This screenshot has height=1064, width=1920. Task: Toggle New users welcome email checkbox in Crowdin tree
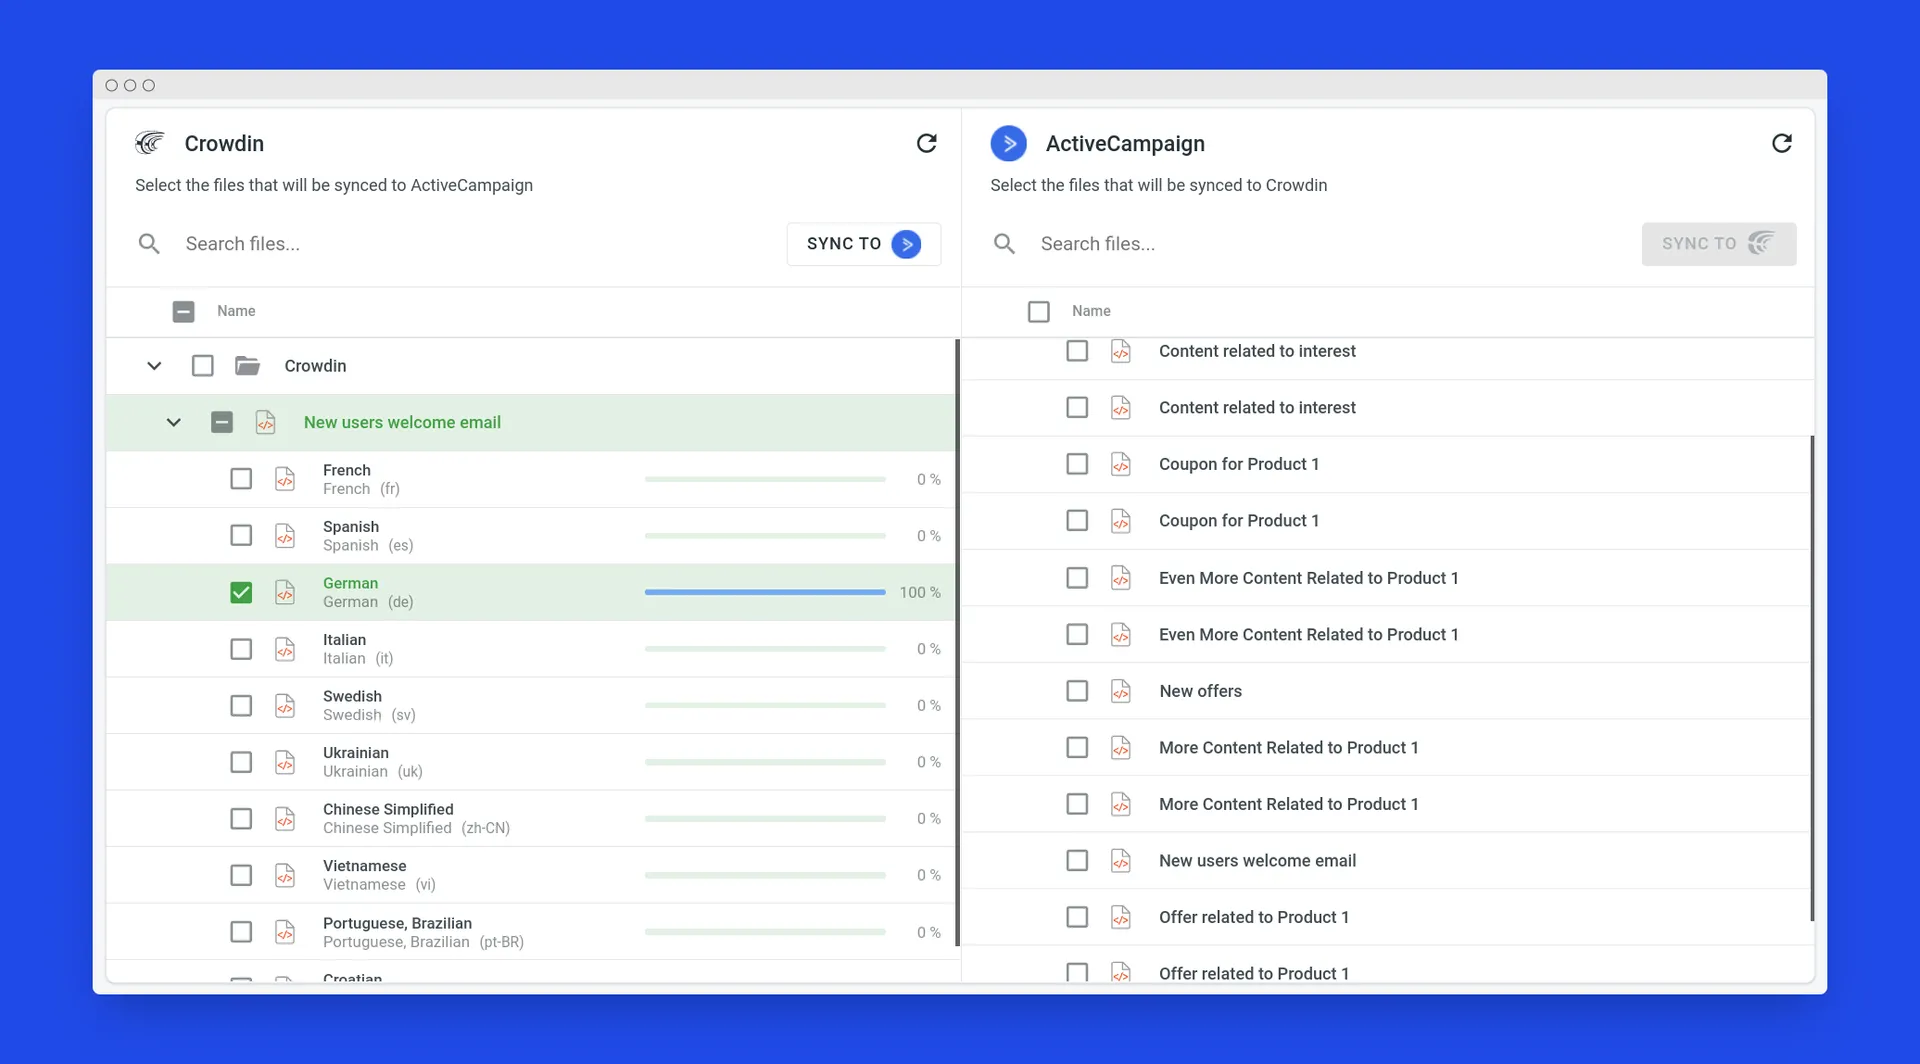coord(222,422)
